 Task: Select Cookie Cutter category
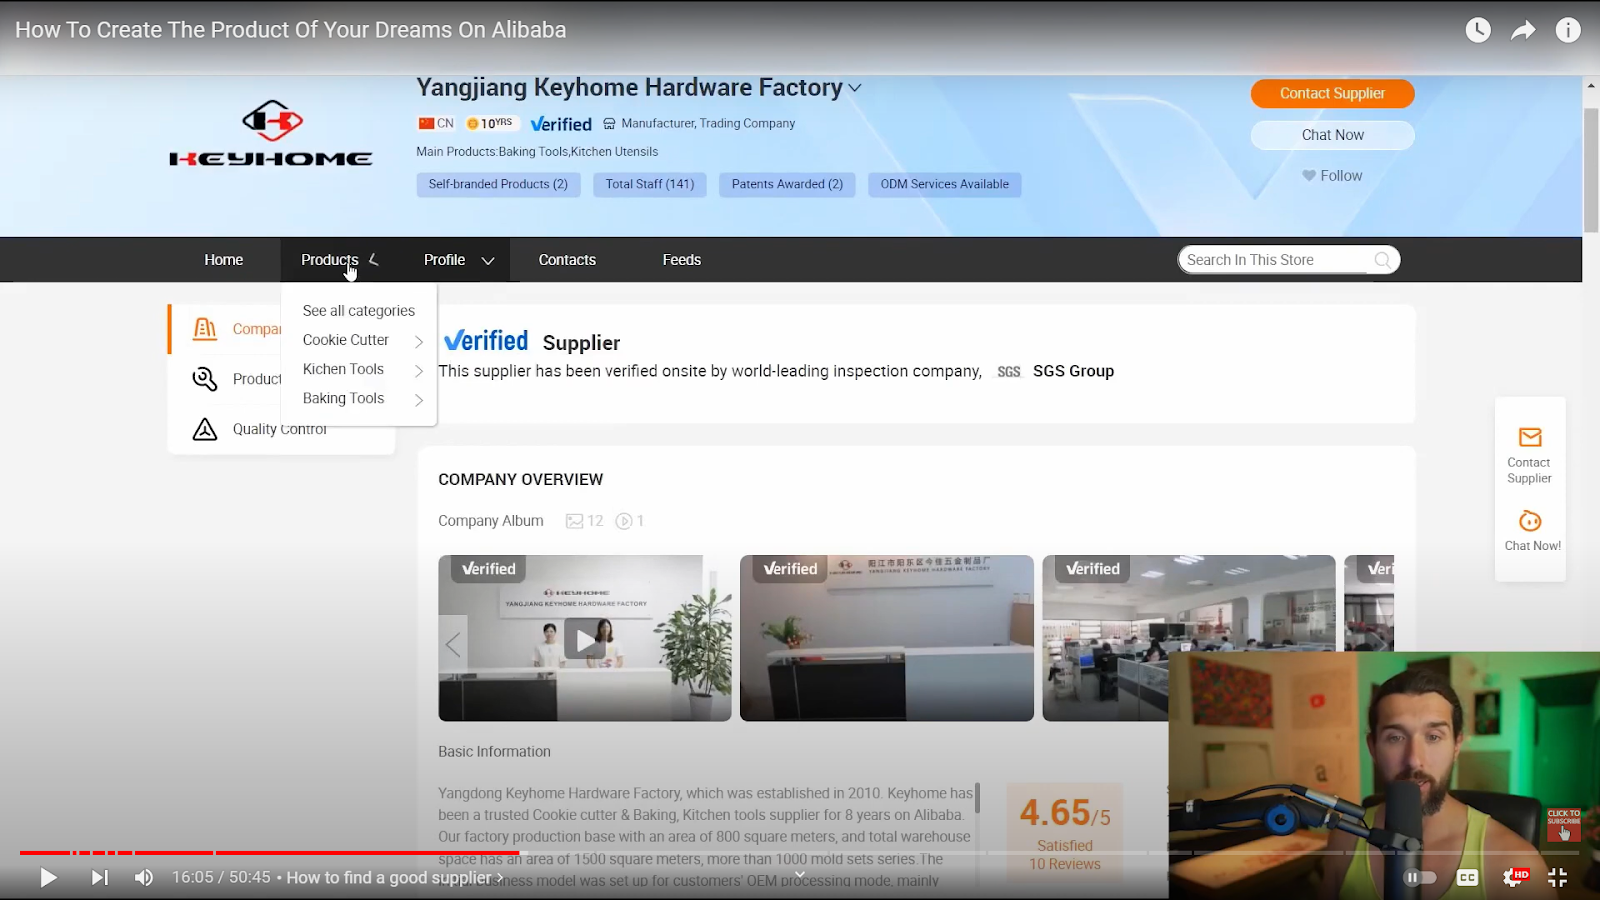pyautogui.click(x=346, y=340)
